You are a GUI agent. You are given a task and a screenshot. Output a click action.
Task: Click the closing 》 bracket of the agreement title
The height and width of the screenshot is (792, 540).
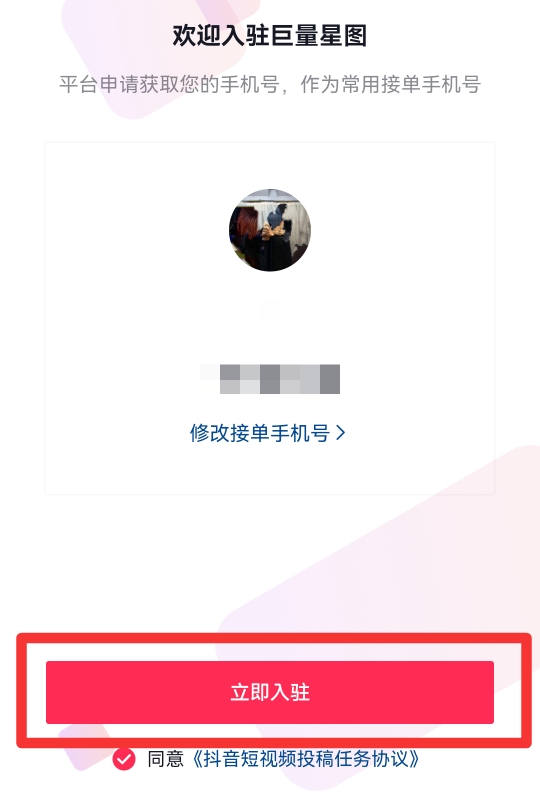click(x=414, y=759)
